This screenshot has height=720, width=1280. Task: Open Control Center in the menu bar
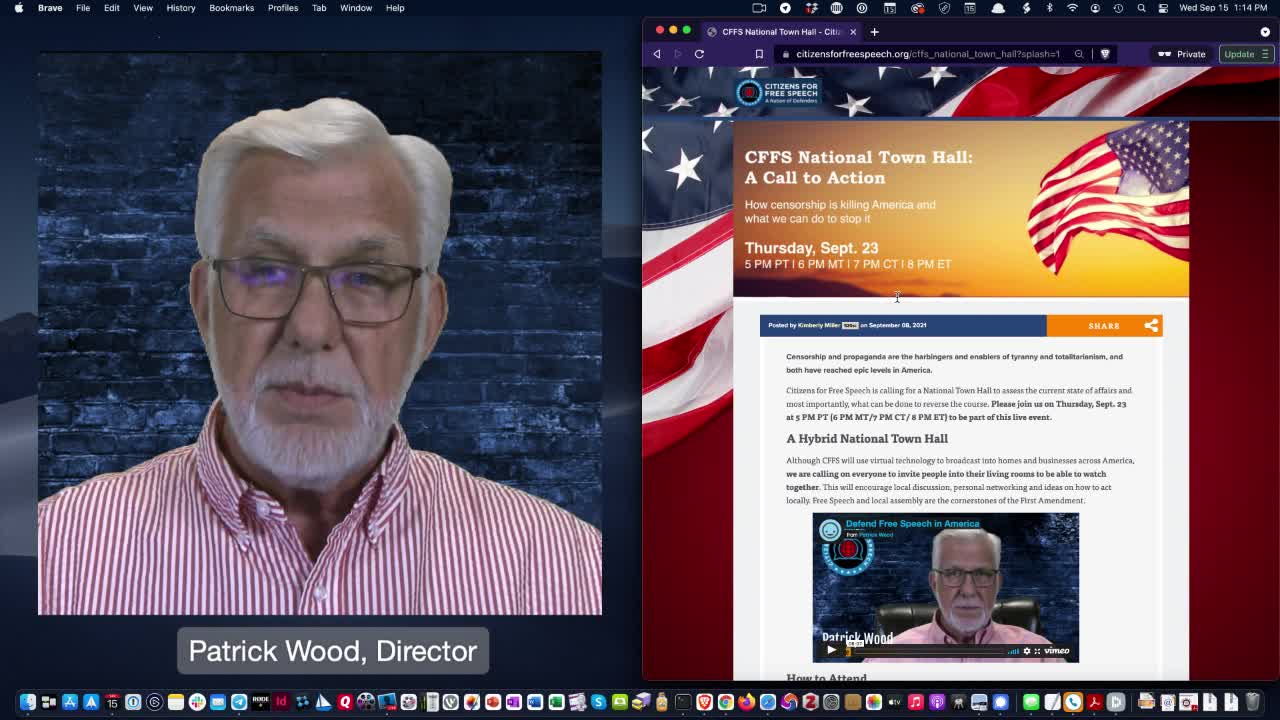[x=1163, y=8]
